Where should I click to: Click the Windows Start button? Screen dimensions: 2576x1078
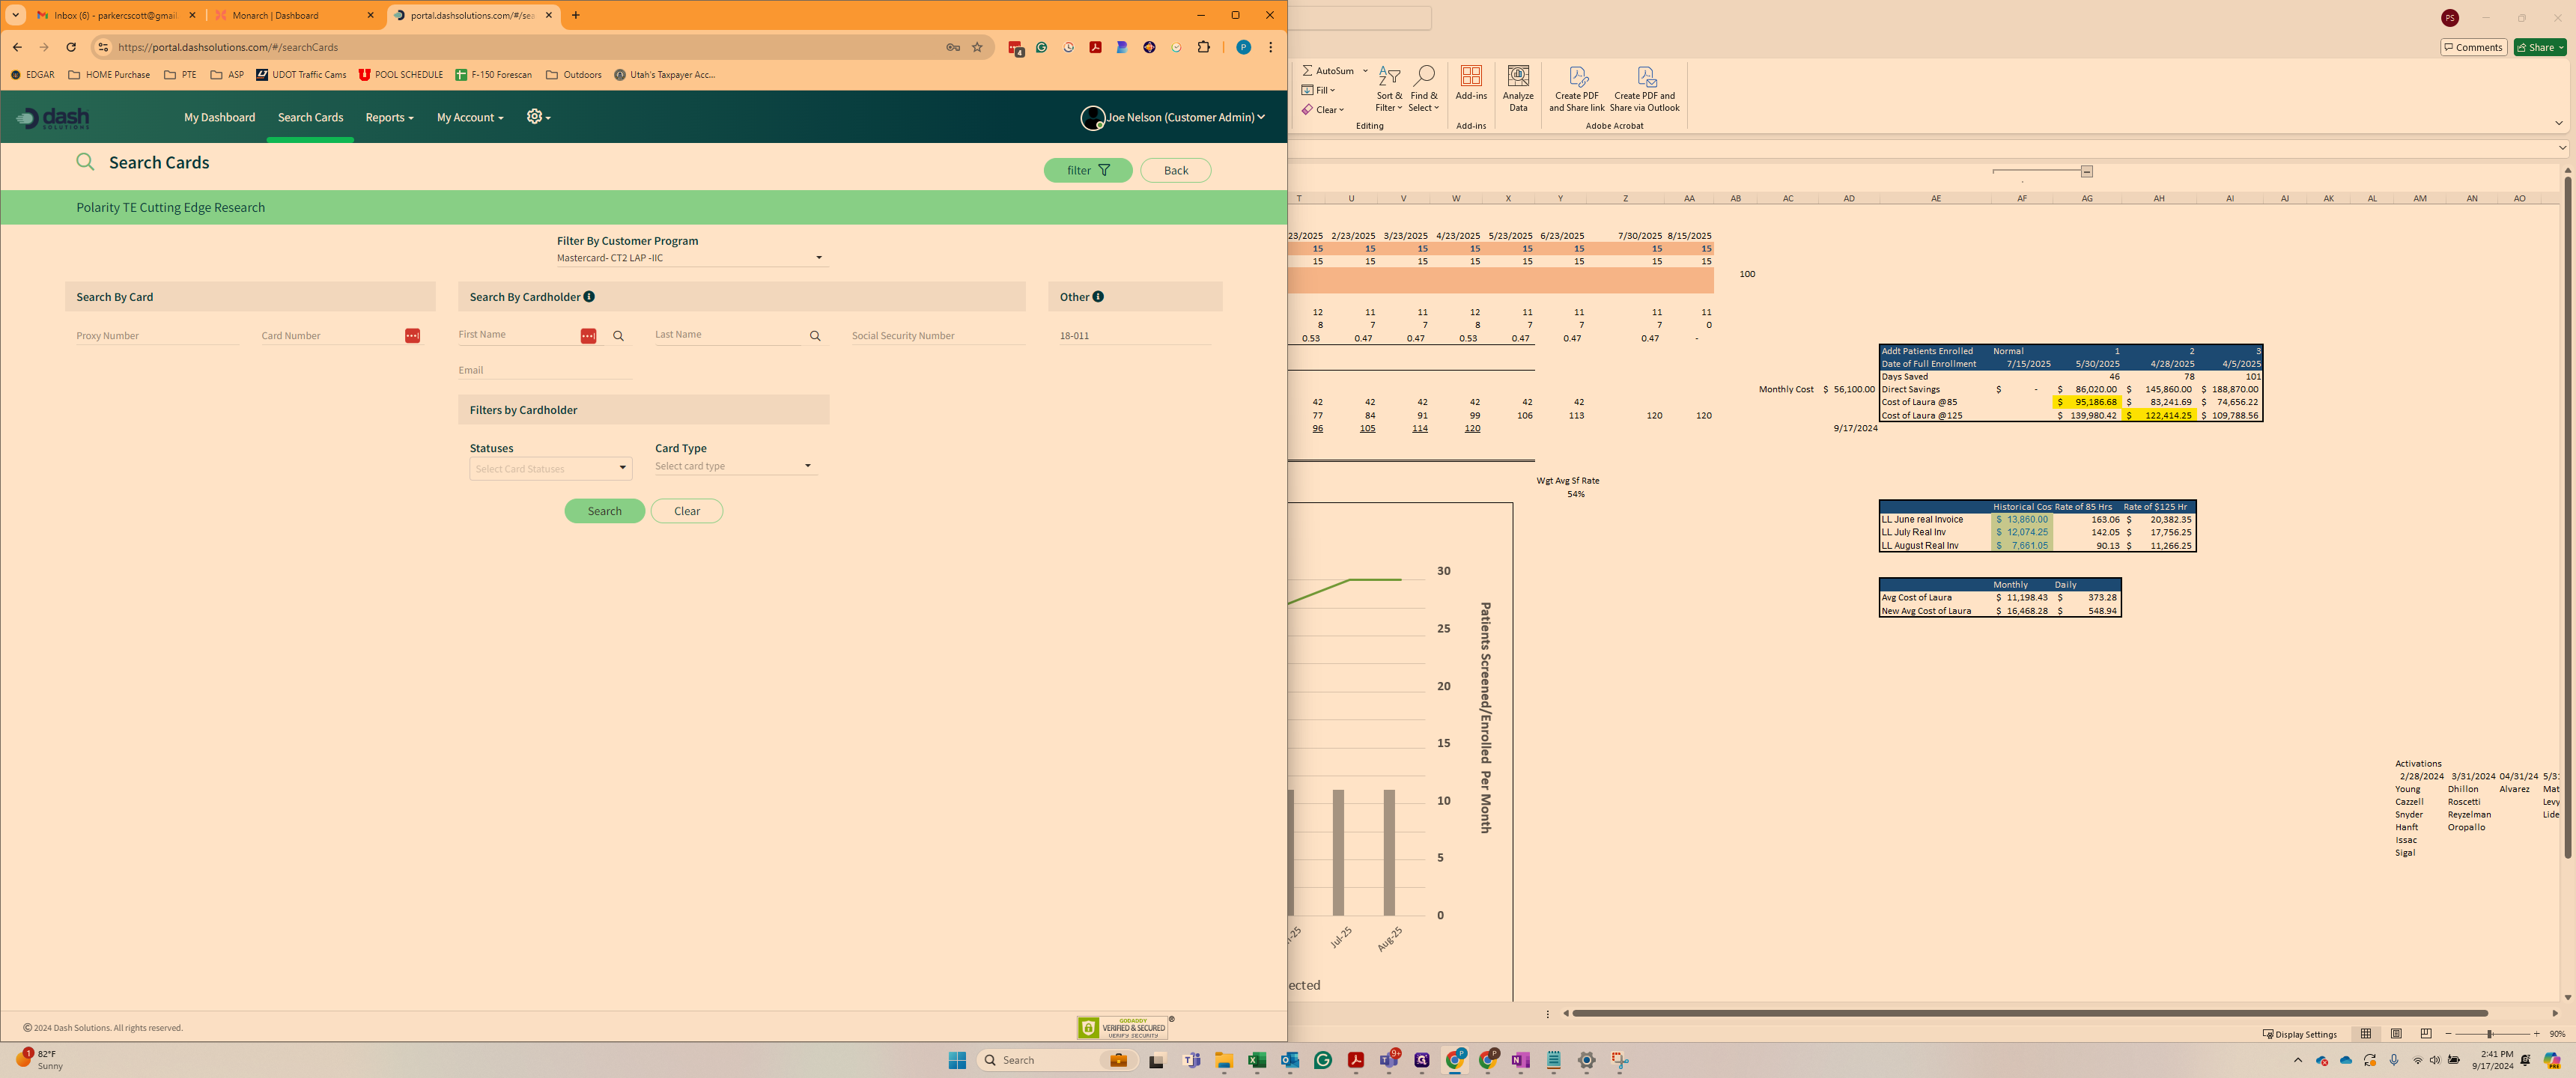pos(957,1060)
